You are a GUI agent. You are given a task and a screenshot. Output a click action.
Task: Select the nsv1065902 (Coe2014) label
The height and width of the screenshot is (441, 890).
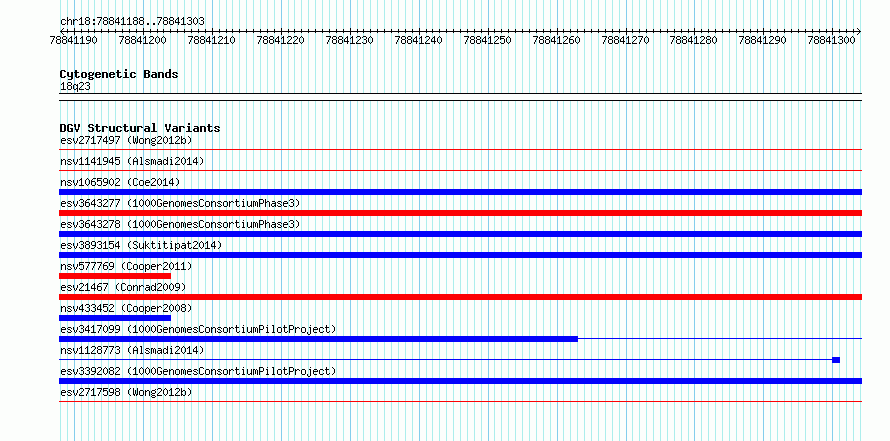(x=120, y=182)
